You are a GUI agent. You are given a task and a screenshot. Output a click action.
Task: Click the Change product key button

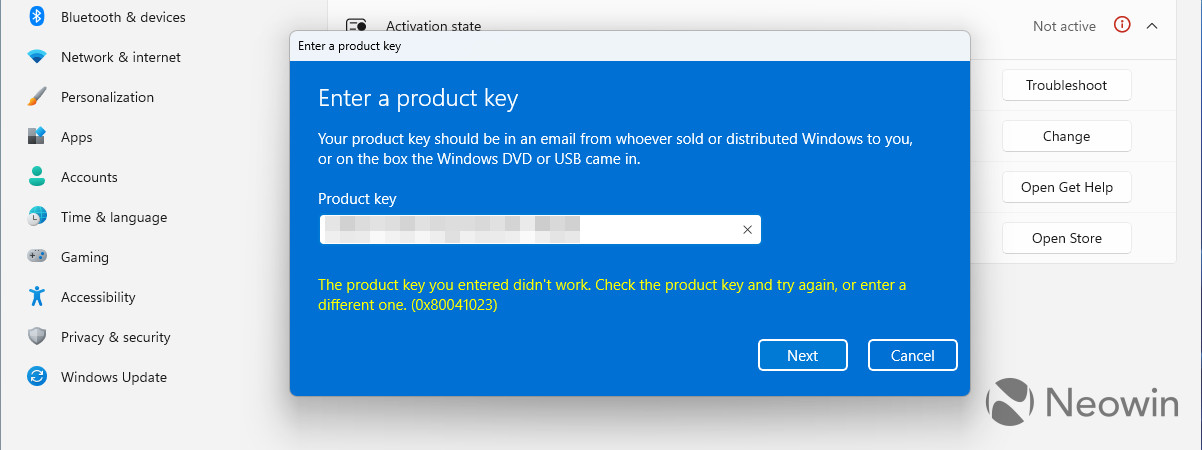pos(1066,136)
